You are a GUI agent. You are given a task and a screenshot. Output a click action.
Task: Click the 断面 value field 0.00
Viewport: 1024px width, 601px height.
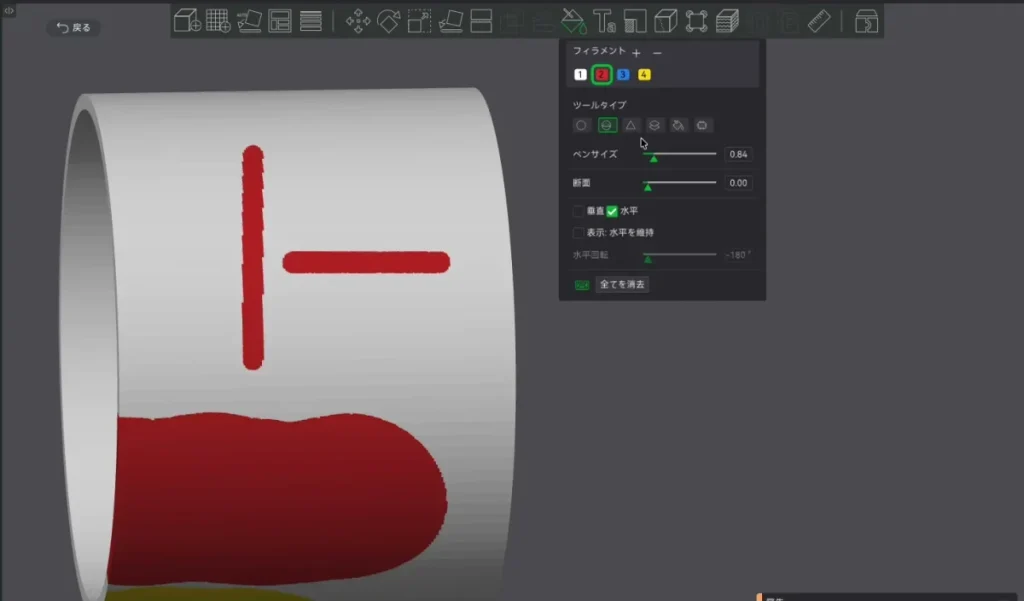pos(739,183)
